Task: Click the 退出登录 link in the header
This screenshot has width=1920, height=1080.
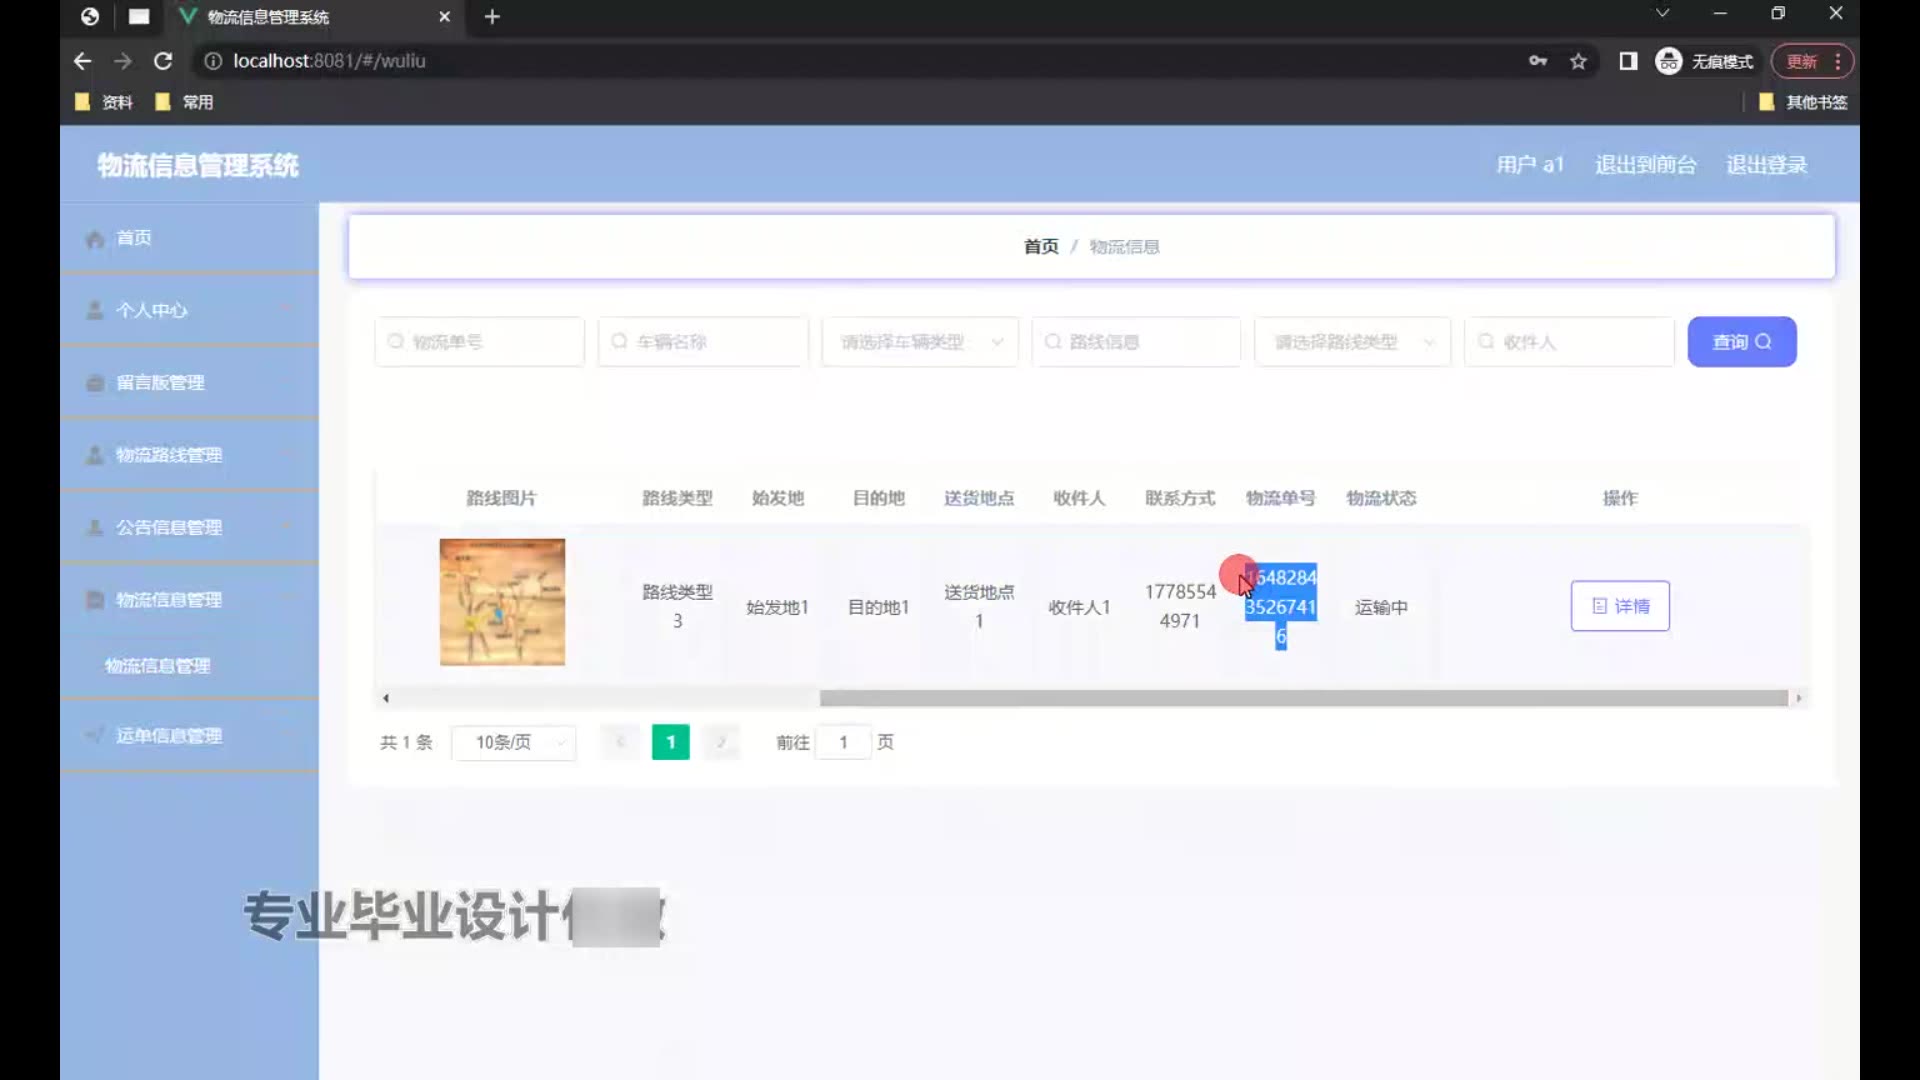Action: click(x=1766, y=165)
